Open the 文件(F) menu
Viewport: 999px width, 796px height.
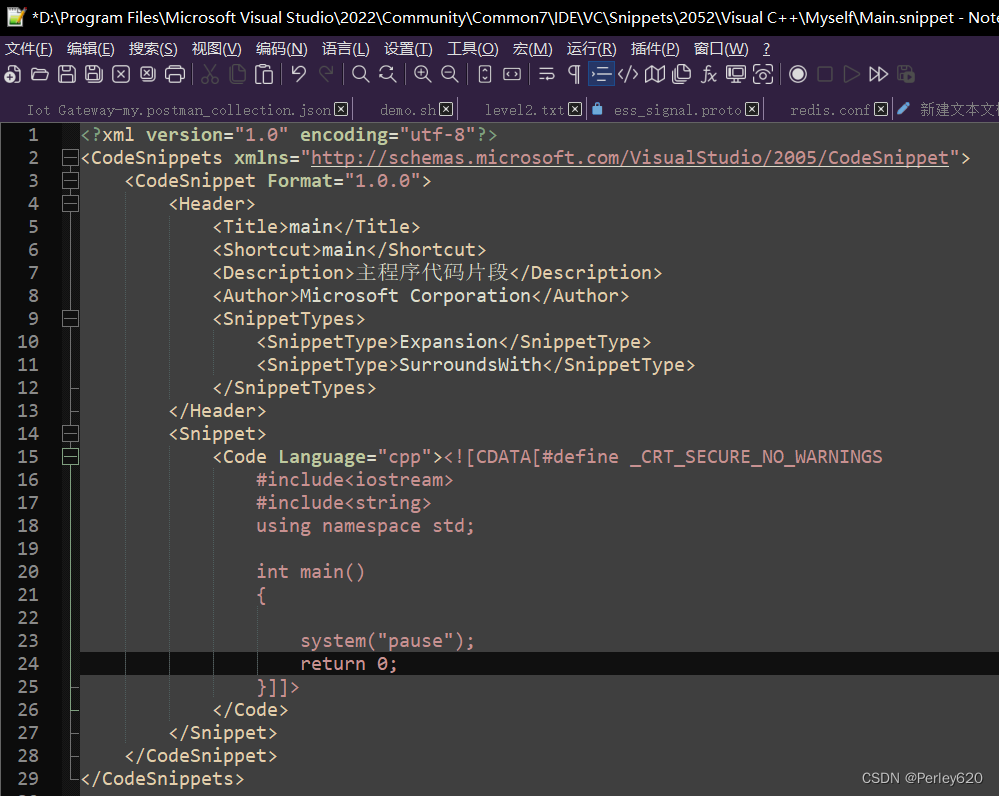[x=29, y=48]
